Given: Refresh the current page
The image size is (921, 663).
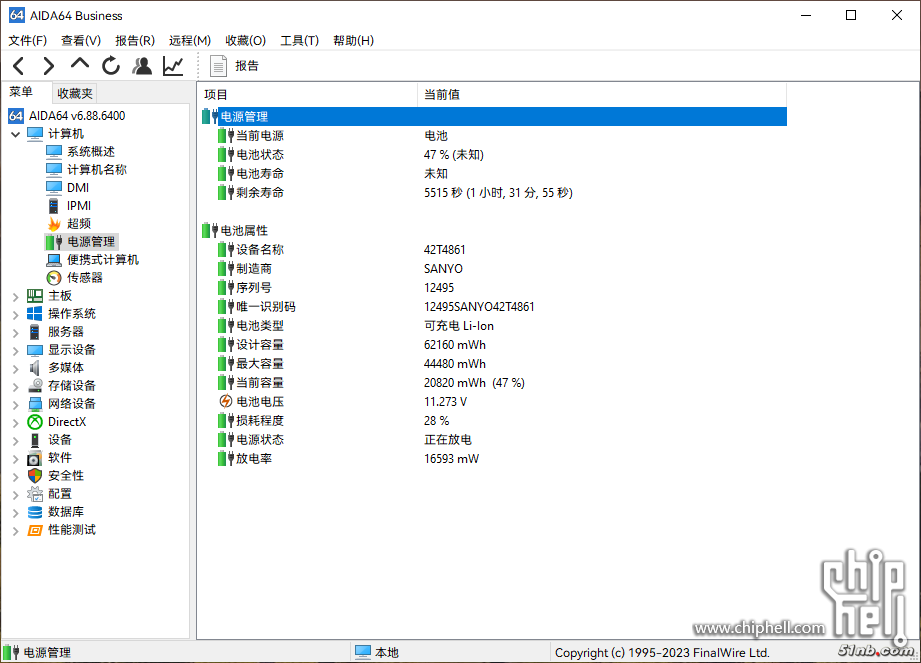Looking at the screenshot, I should point(111,66).
